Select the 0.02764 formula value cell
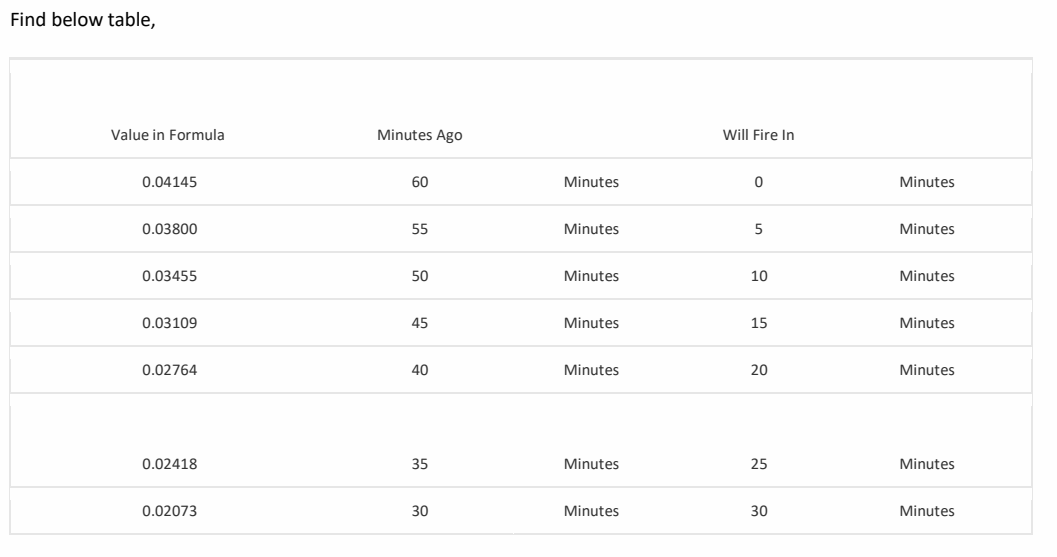Viewport: 1057px width, 557px height. click(169, 370)
